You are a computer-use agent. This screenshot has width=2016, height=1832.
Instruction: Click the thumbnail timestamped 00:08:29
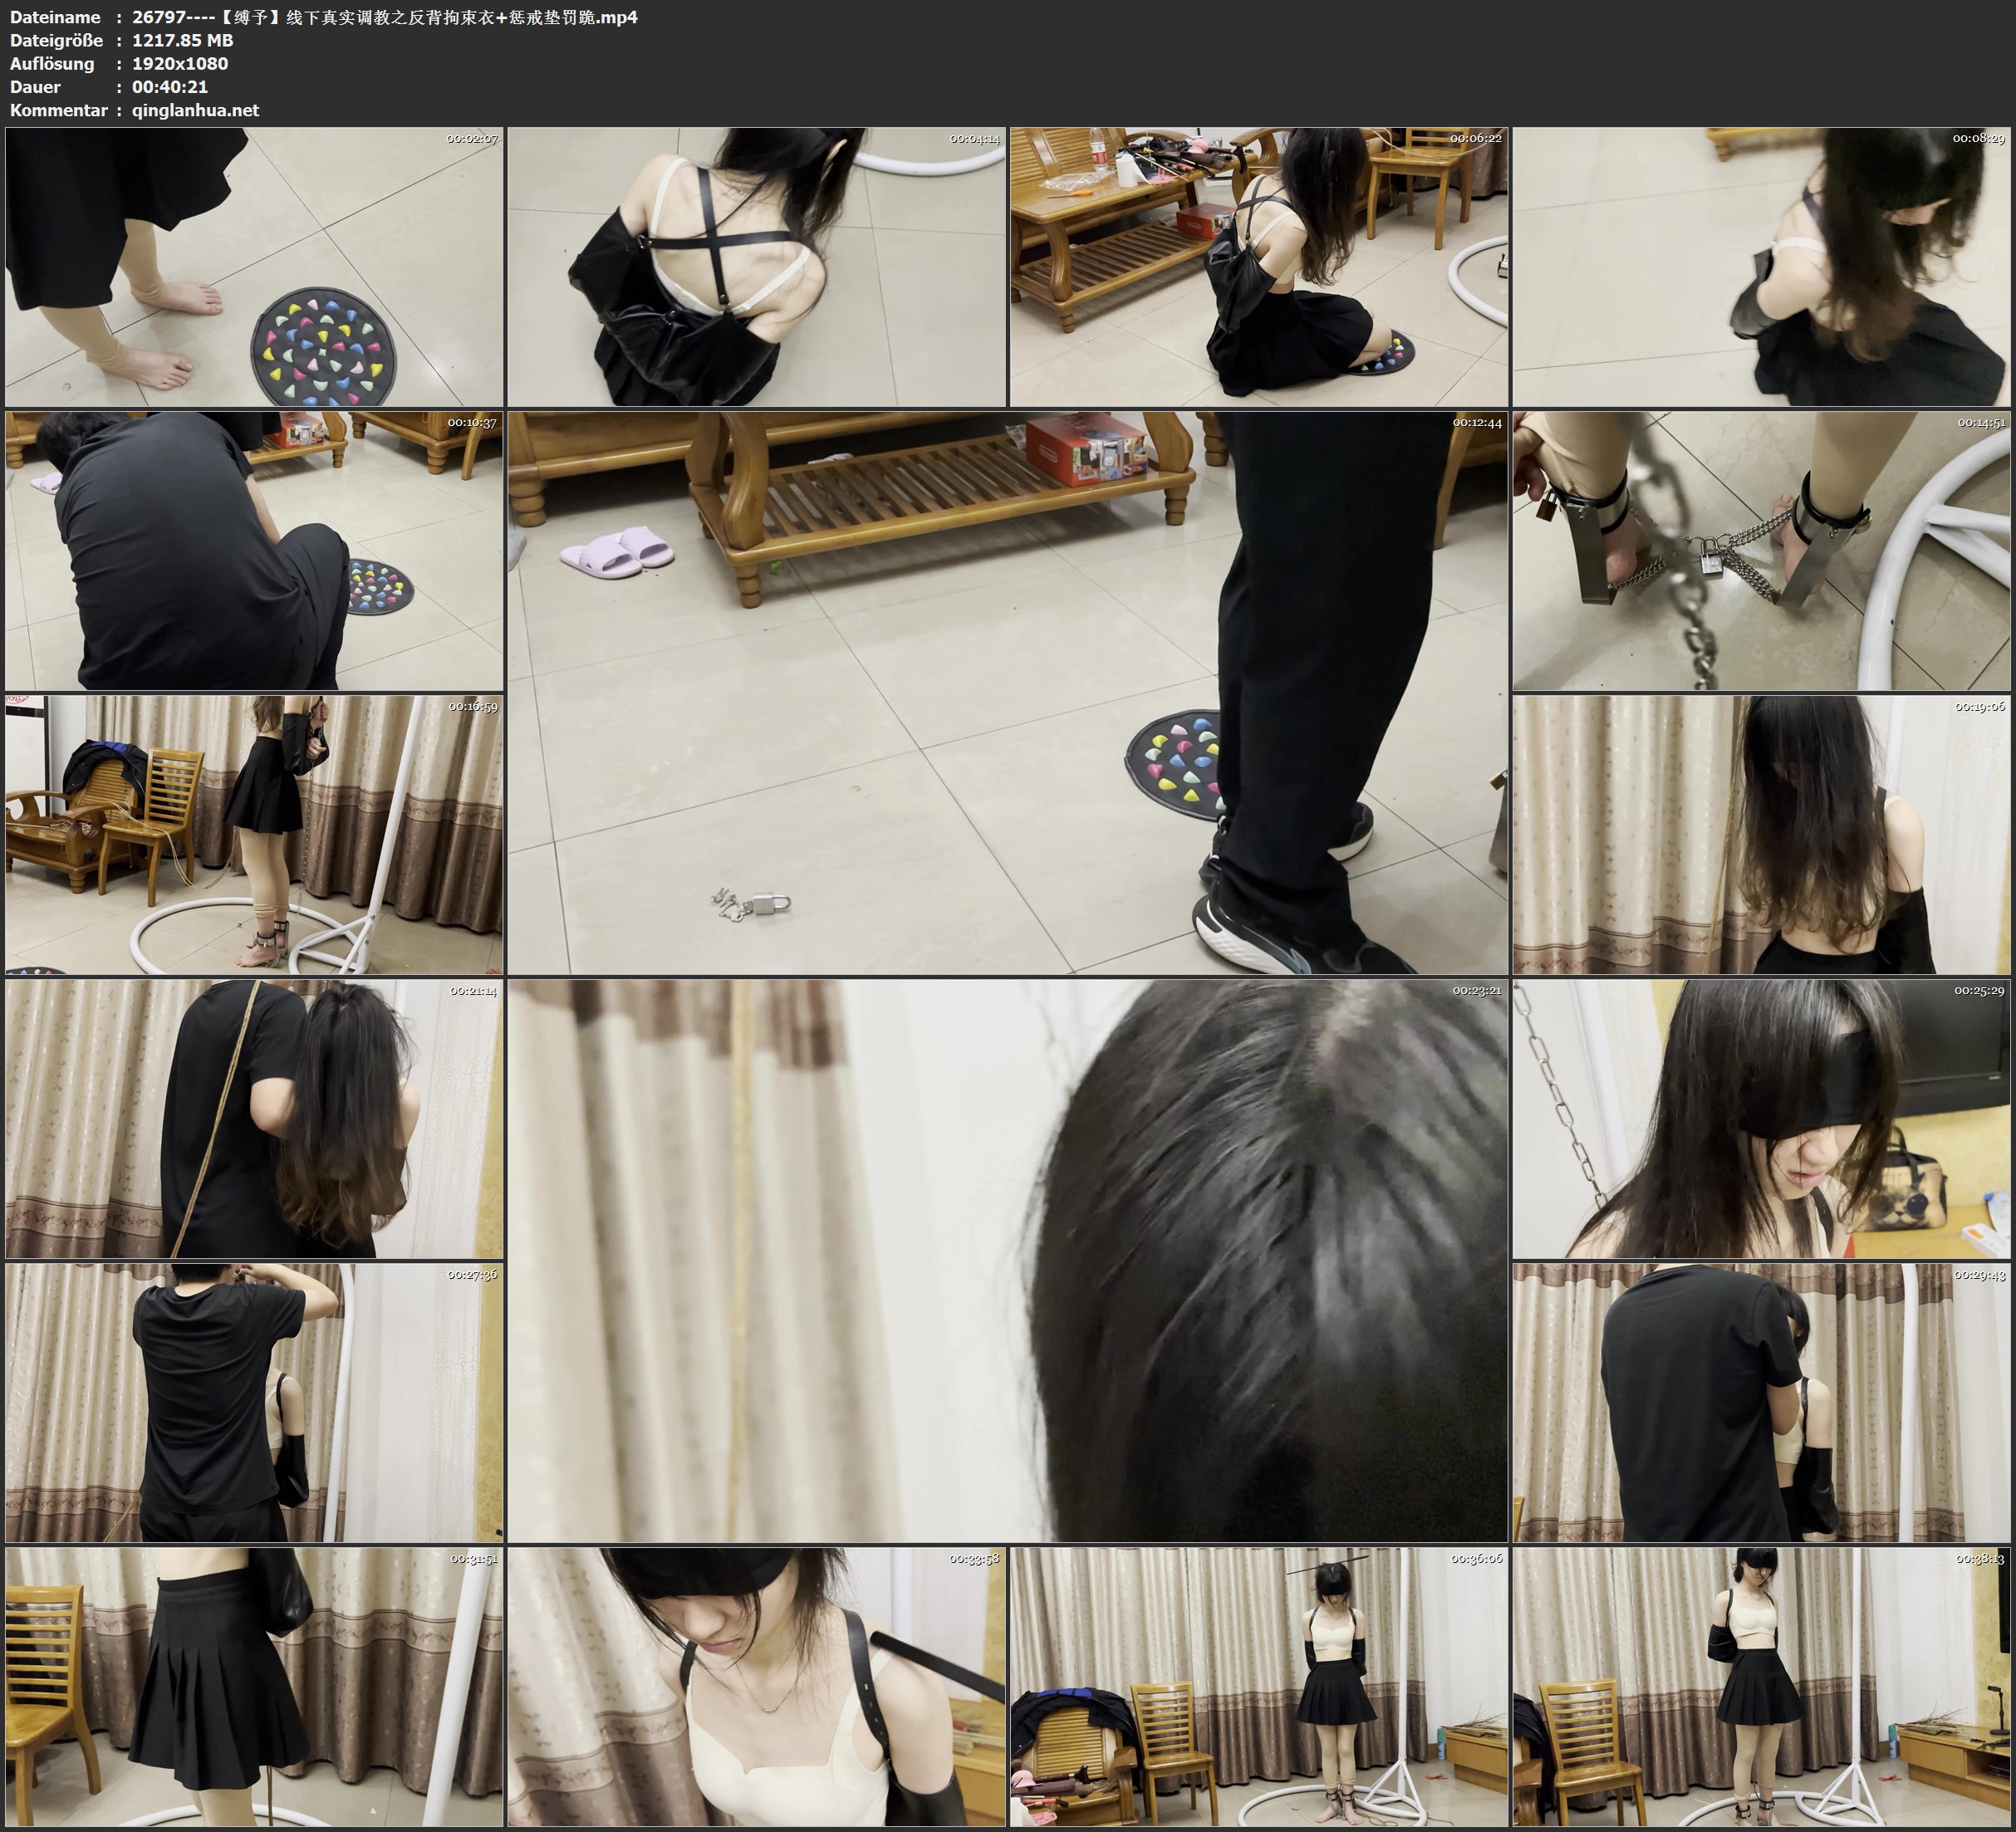point(1762,267)
